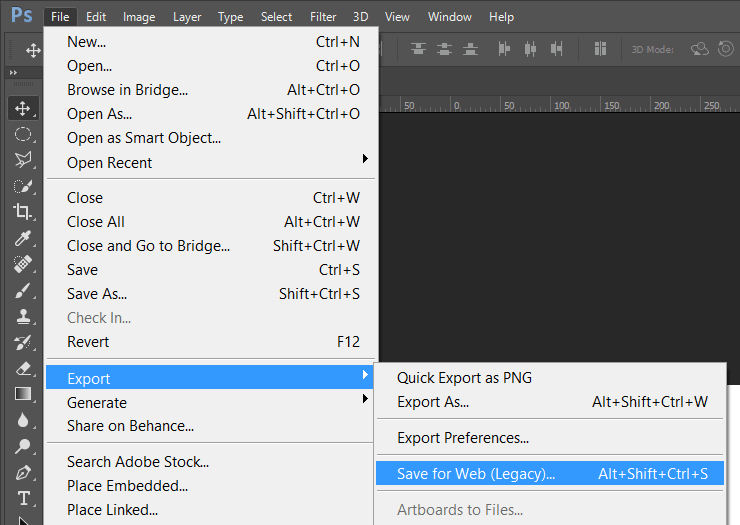Viewport: 740px width, 525px height.
Task: Choose Open As... menu entry
Action: click(210, 114)
